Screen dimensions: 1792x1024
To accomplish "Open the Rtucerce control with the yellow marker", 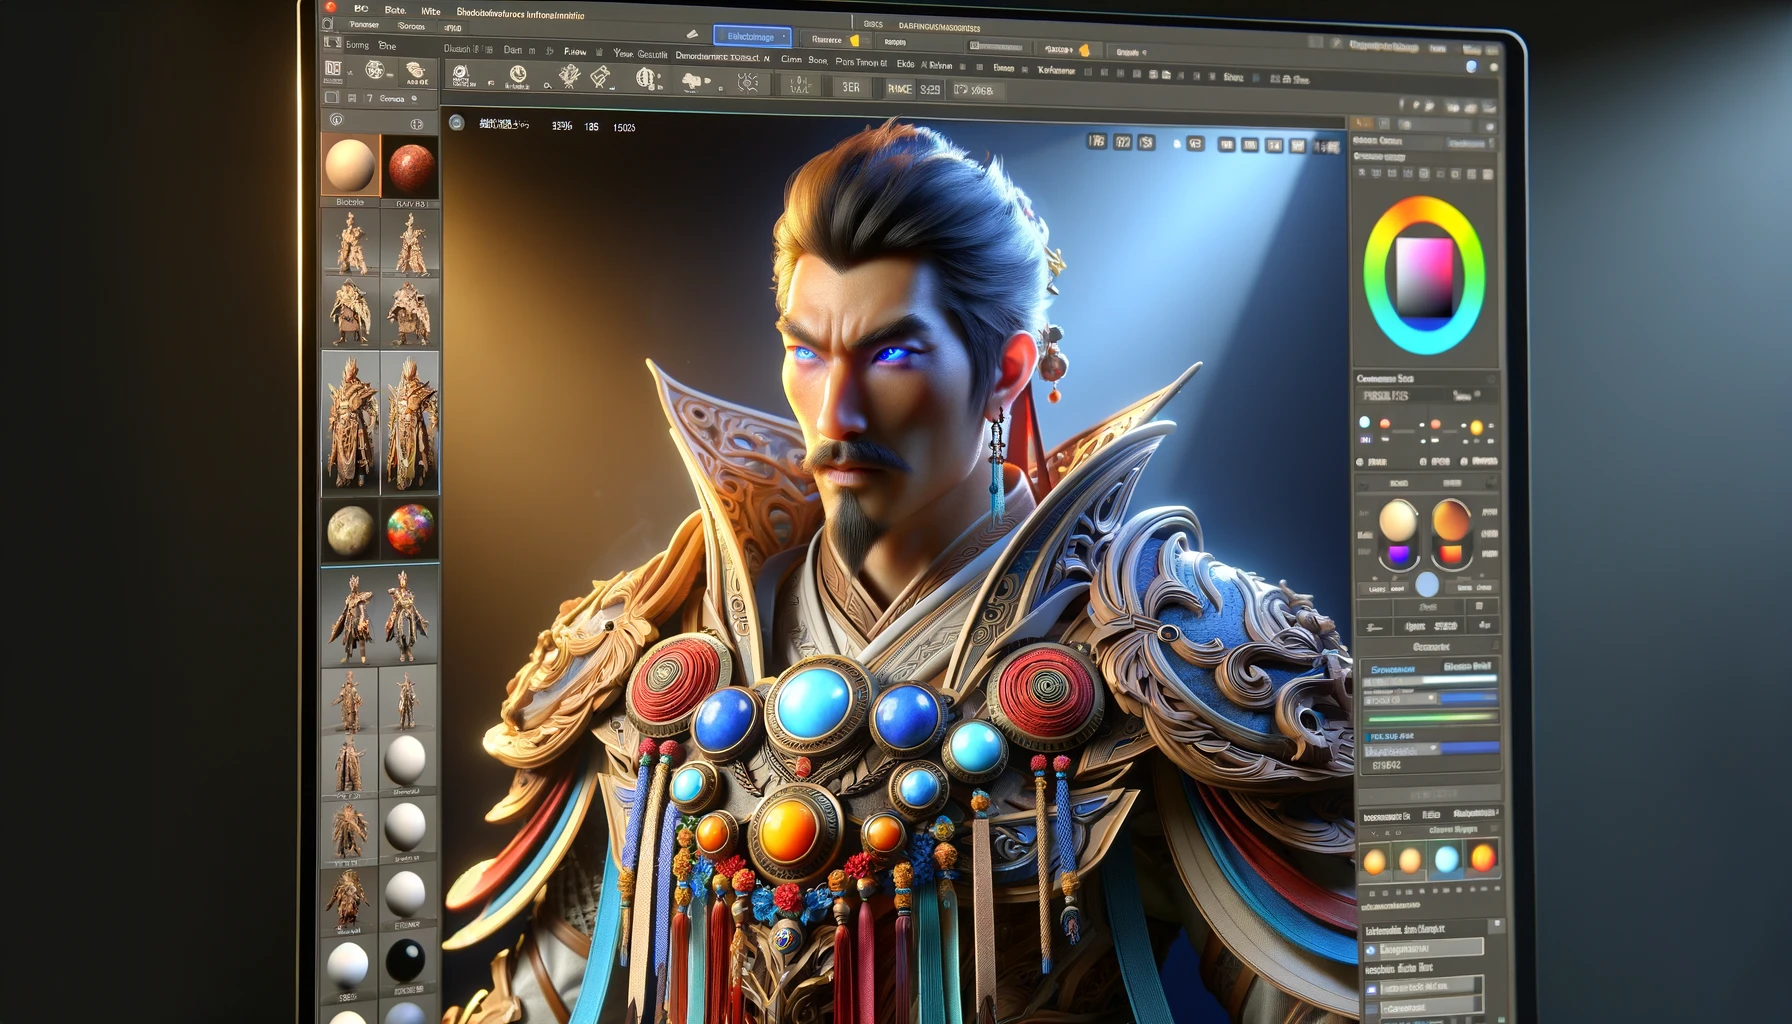I will (x=836, y=40).
